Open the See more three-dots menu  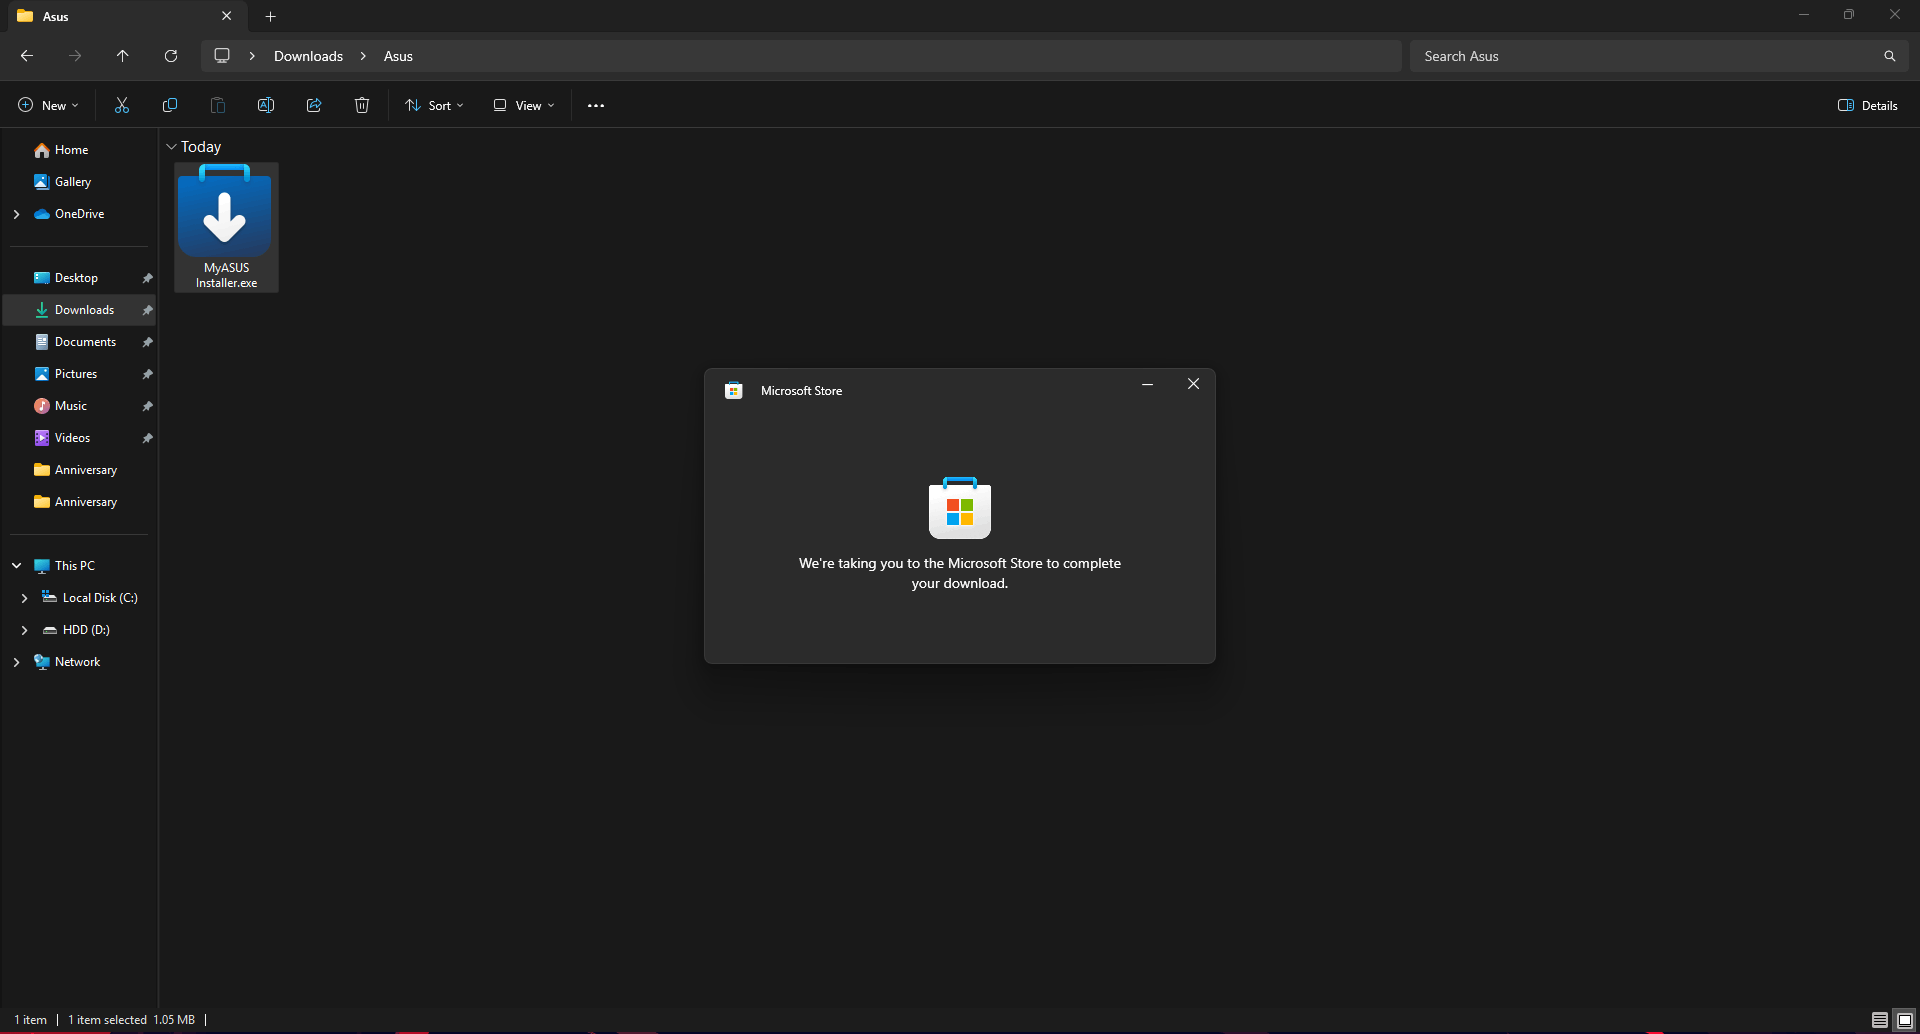click(596, 105)
